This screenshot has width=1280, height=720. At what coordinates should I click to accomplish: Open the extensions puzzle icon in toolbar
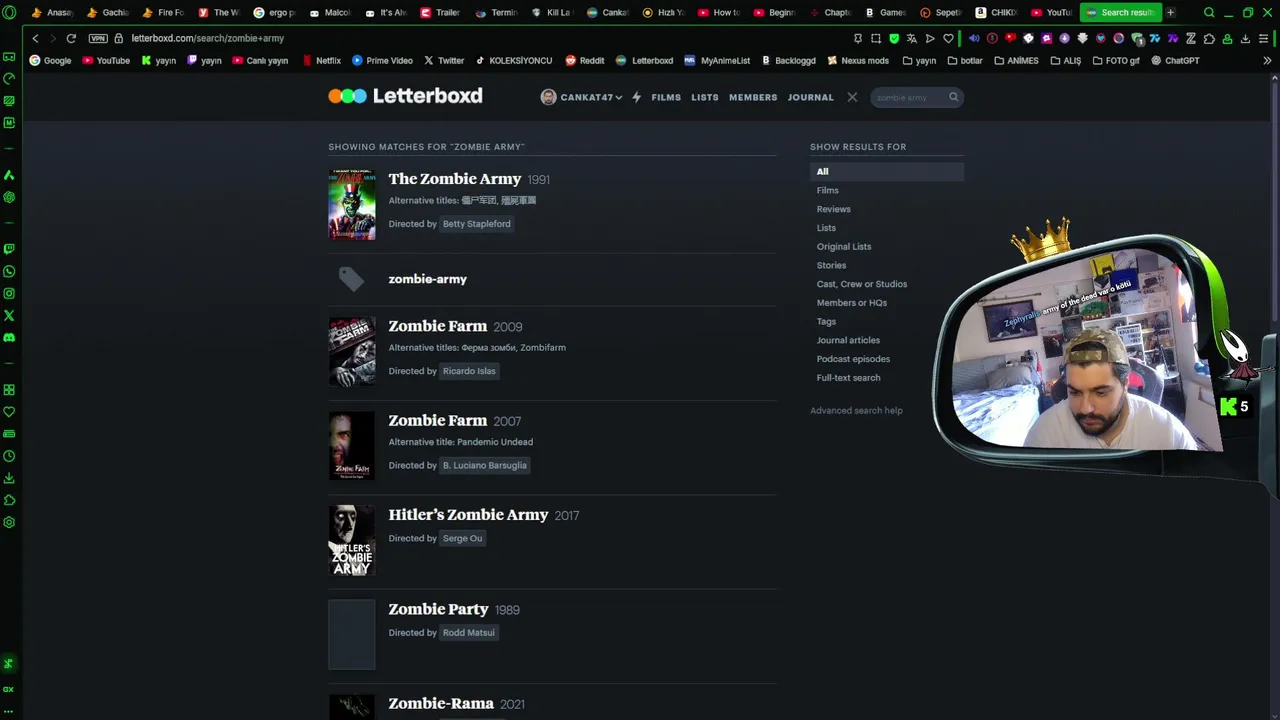1209,38
